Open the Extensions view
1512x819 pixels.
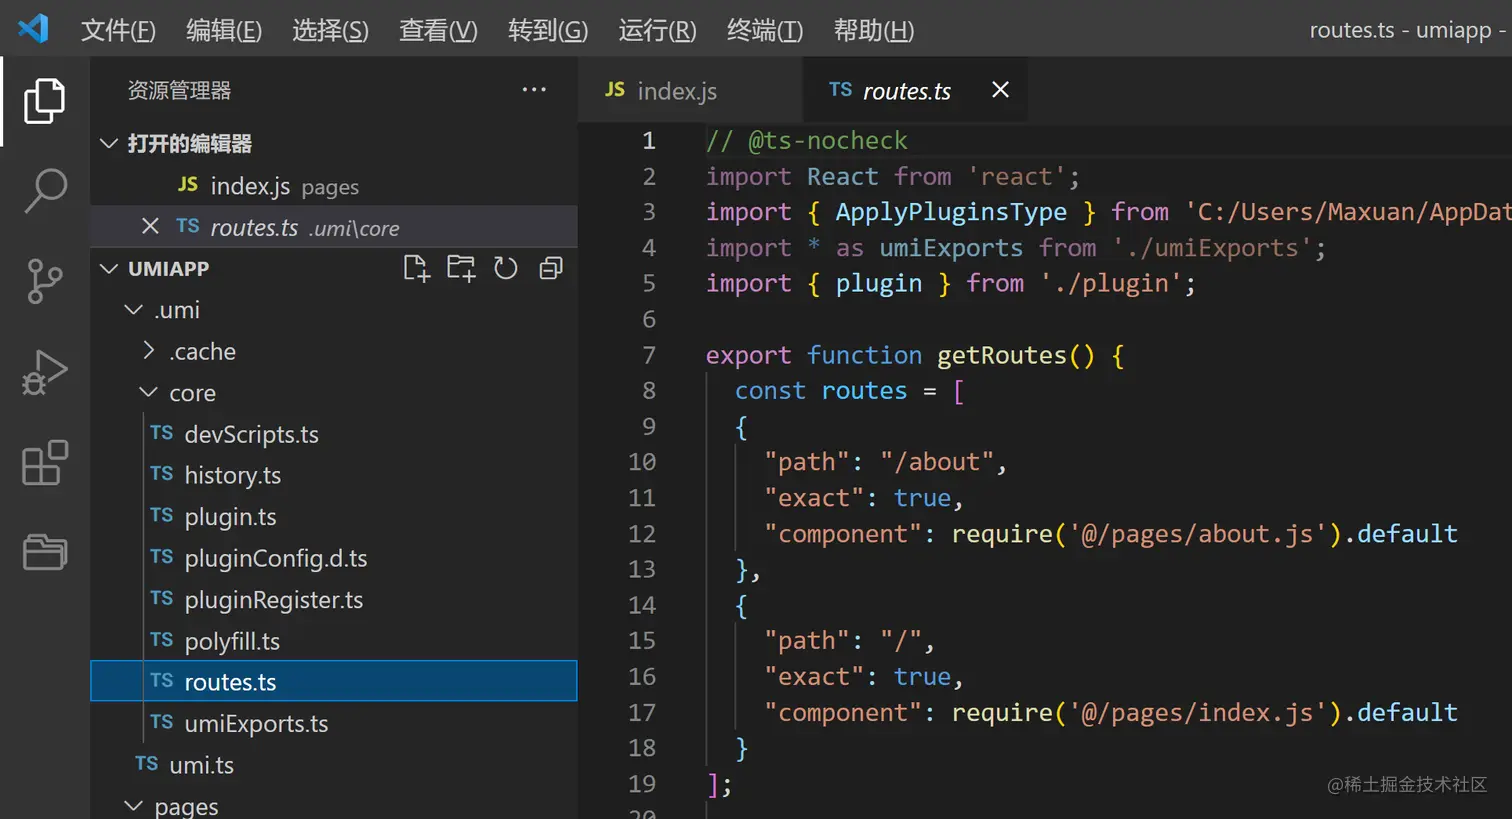(x=44, y=462)
